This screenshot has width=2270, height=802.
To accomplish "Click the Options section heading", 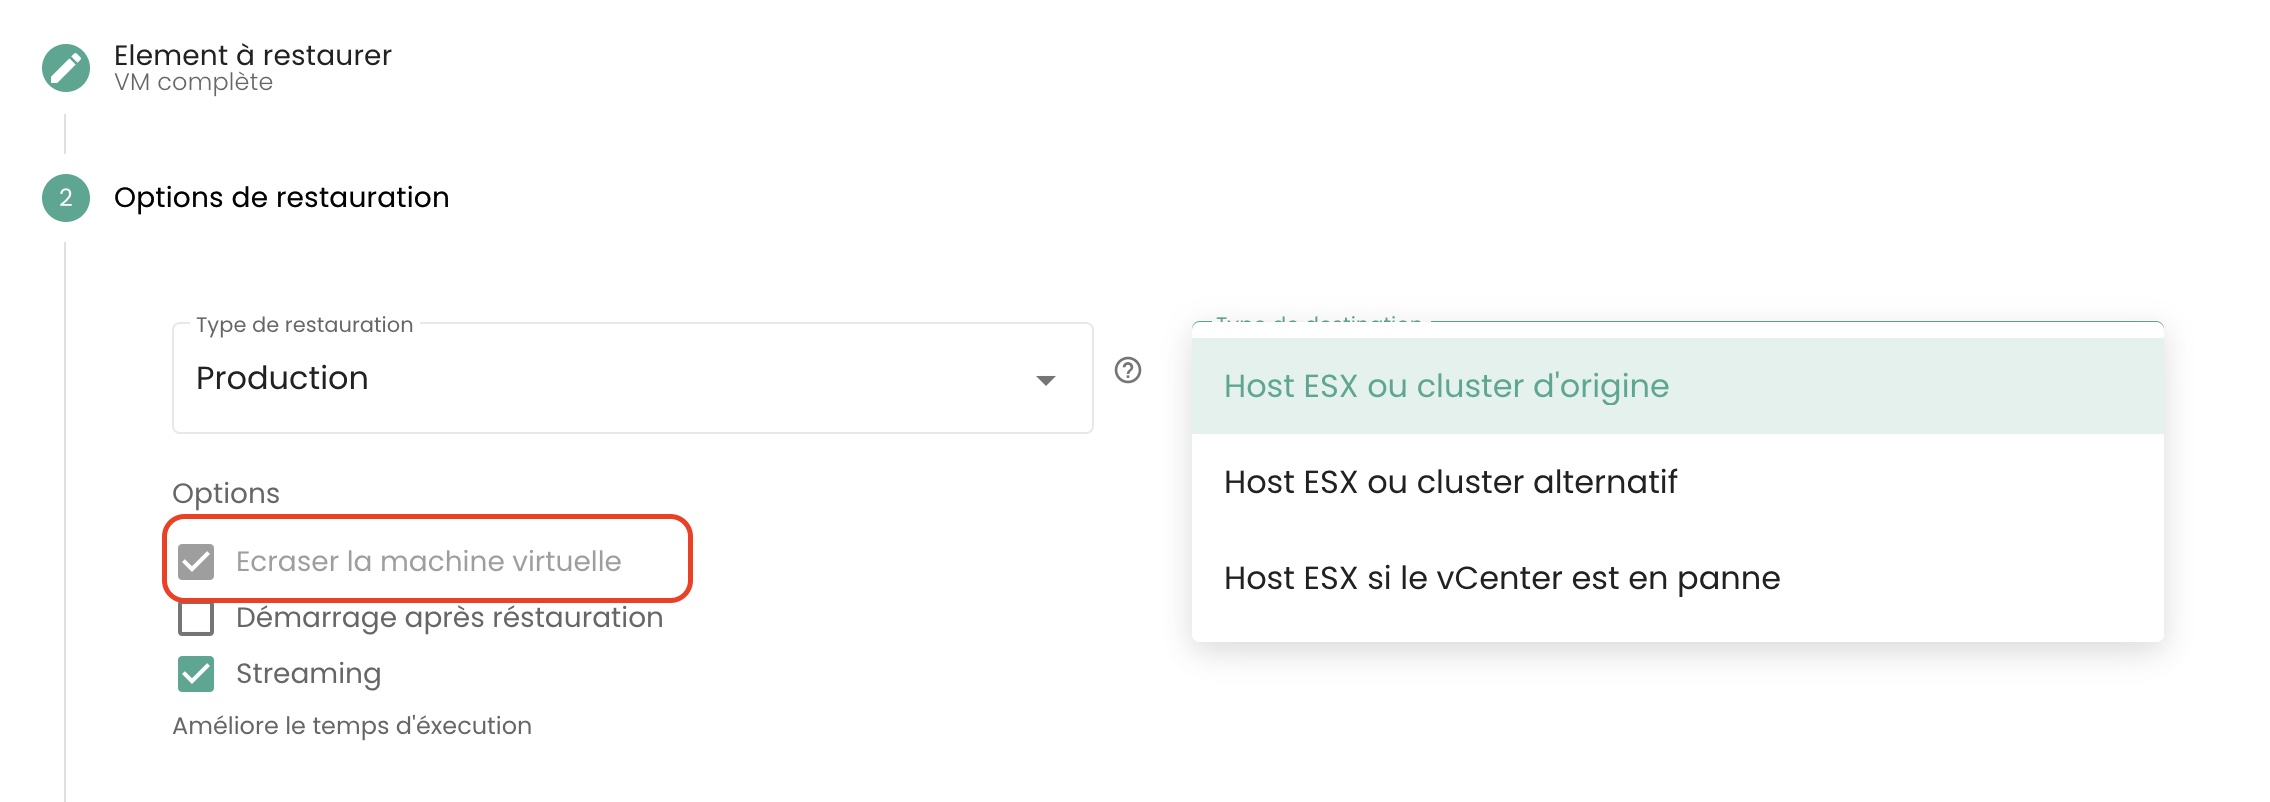I will pos(226,493).
